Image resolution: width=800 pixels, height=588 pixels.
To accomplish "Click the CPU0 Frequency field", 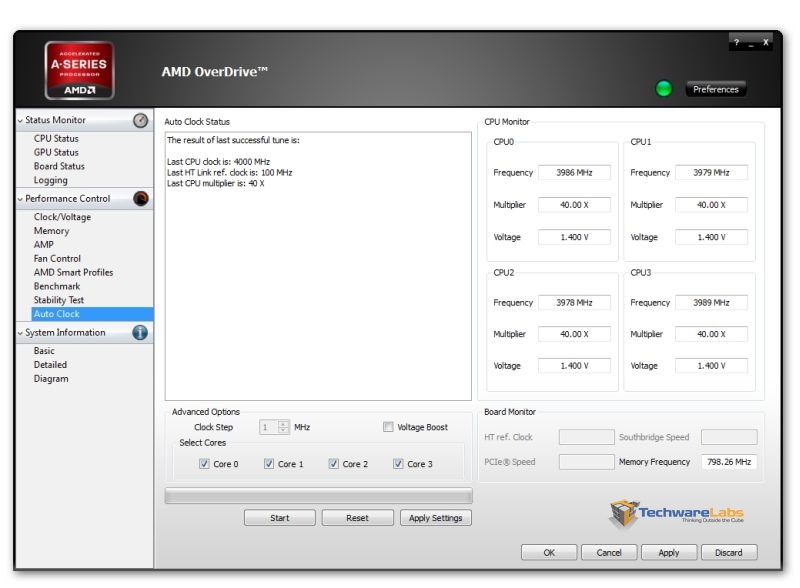I will [574, 173].
